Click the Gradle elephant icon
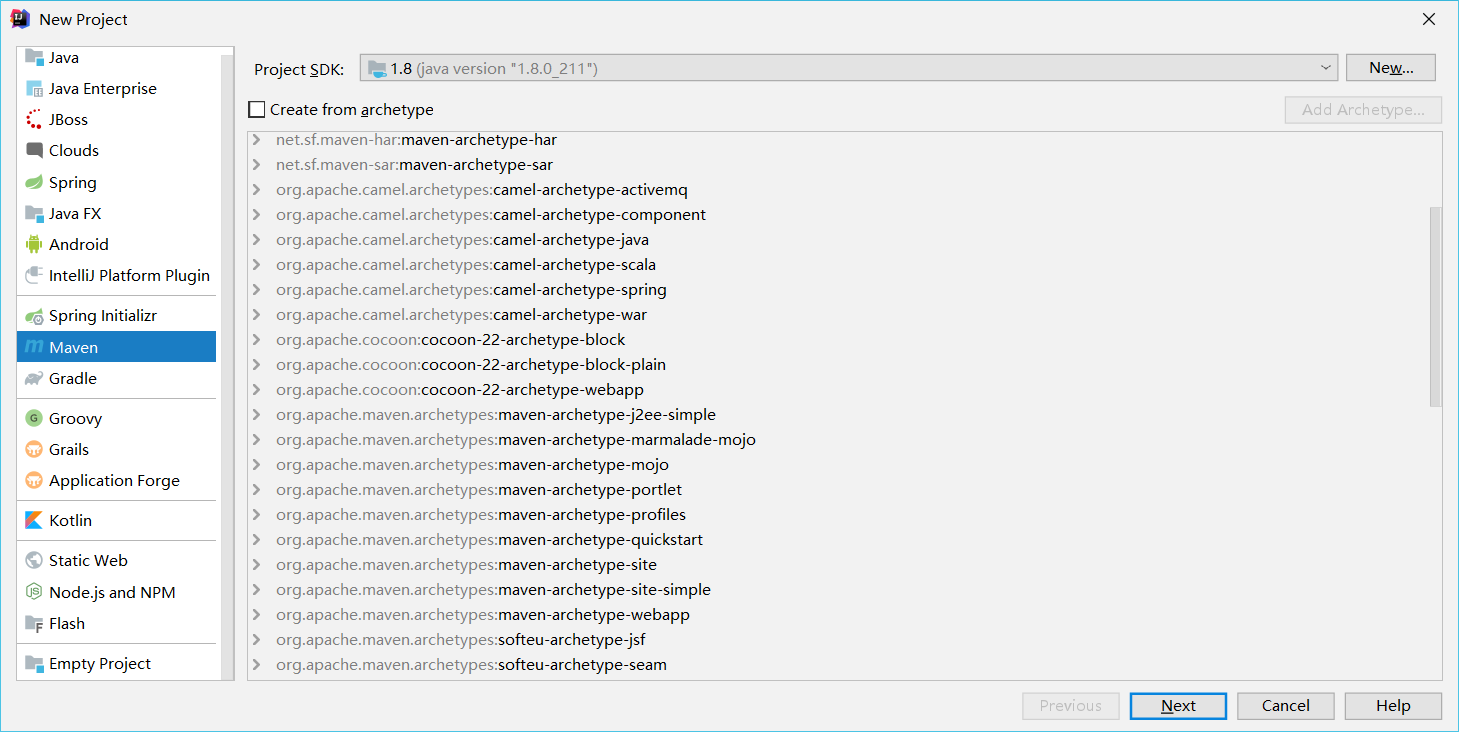Screen dimensions: 1459x732 click(x=34, y=378)
